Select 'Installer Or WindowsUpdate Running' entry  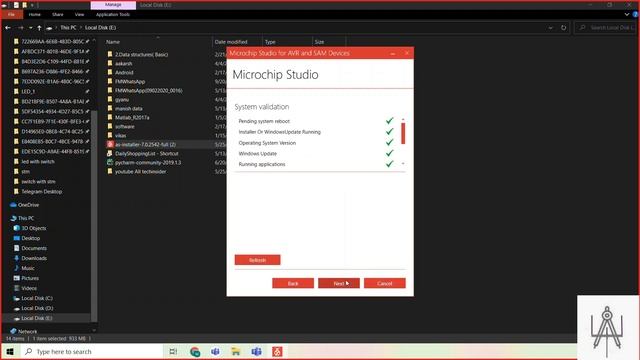coord(280,132)
